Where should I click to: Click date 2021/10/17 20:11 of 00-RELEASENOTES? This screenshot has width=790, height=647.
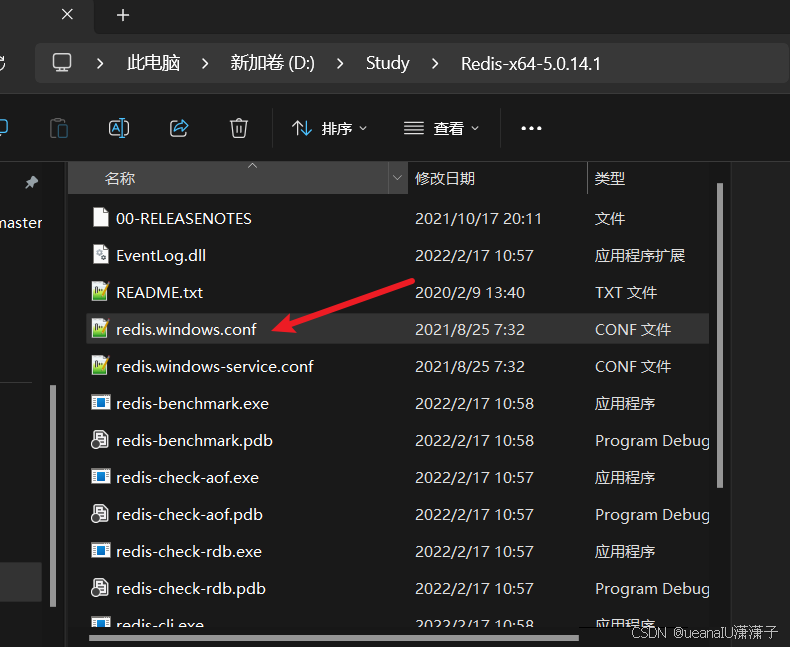click(x=478, y=219)
